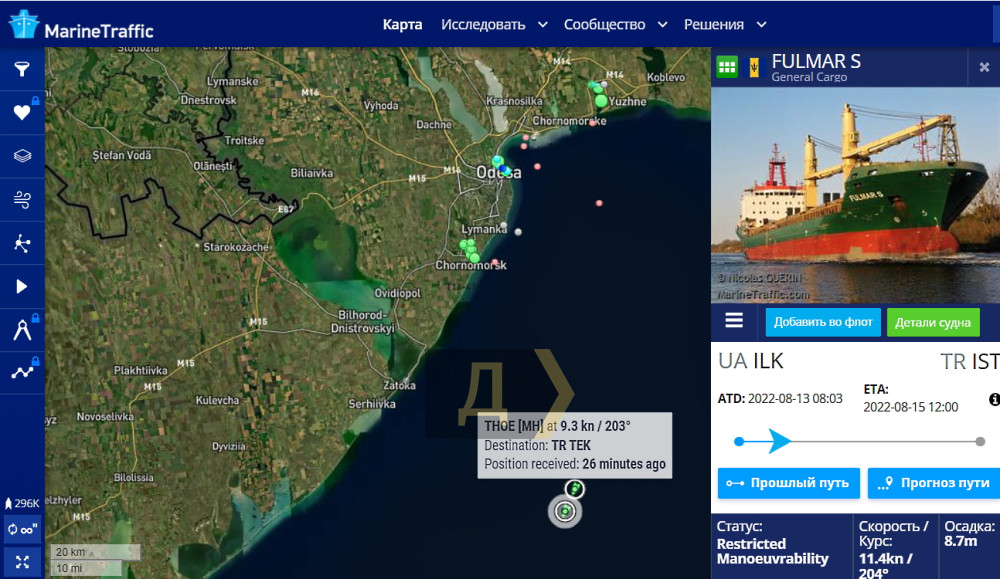
Task: Click the Детали судна button
Action: [932, 322]
